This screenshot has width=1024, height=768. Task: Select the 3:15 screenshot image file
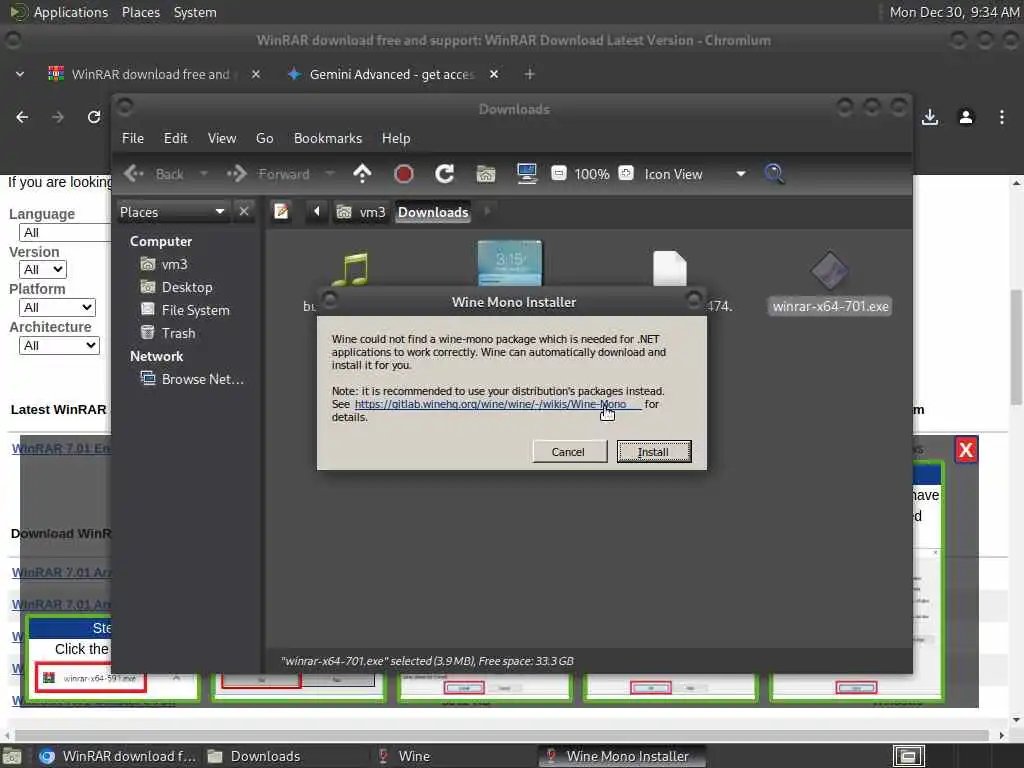tap(509, 263)
